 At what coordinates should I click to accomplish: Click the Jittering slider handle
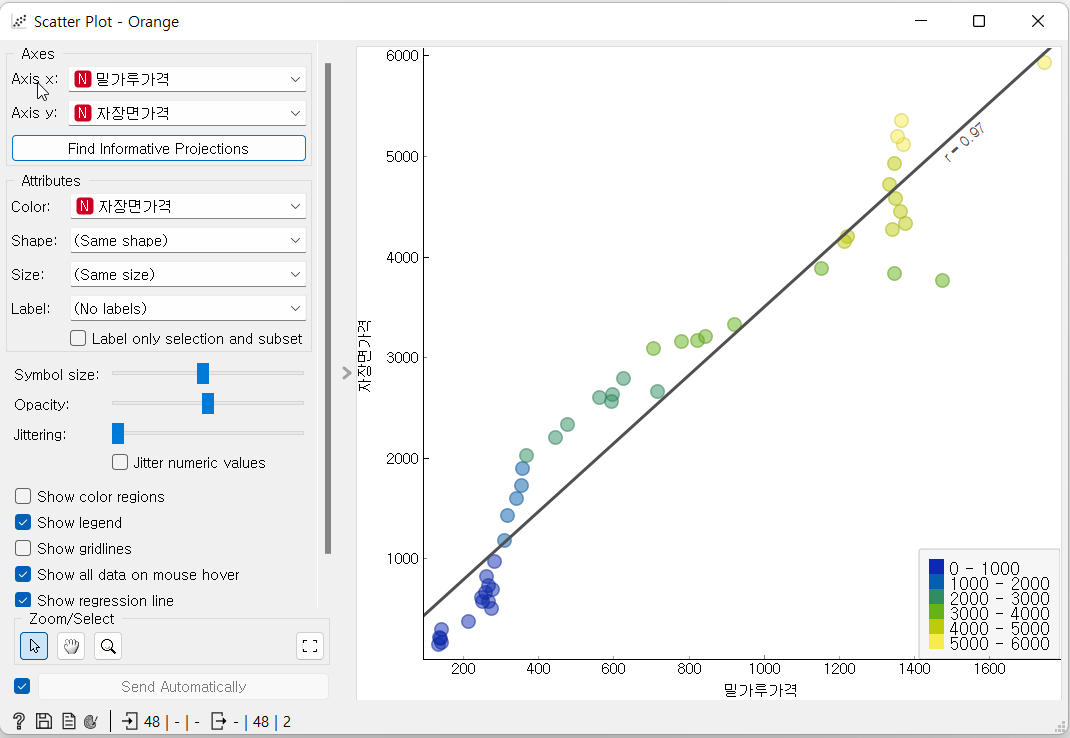coord(118,434)
